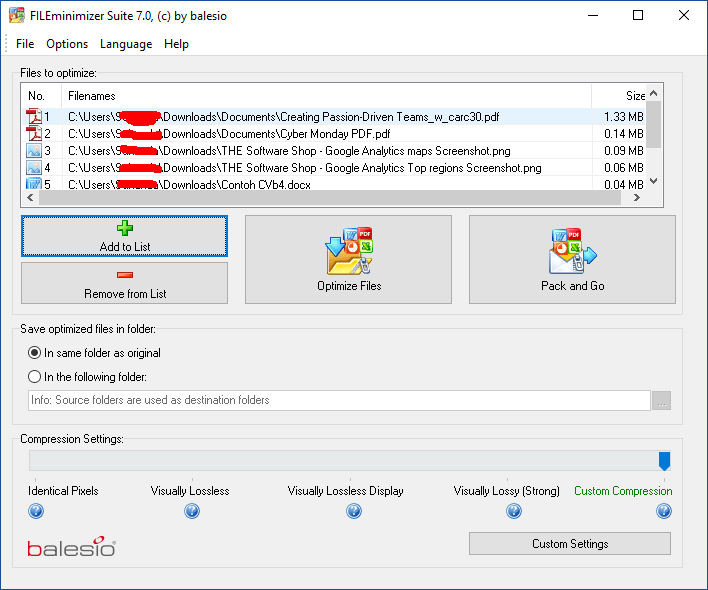The image size is (708, 590).
Task: Minimize the FILEminimizer window
Action: [593, 15]
